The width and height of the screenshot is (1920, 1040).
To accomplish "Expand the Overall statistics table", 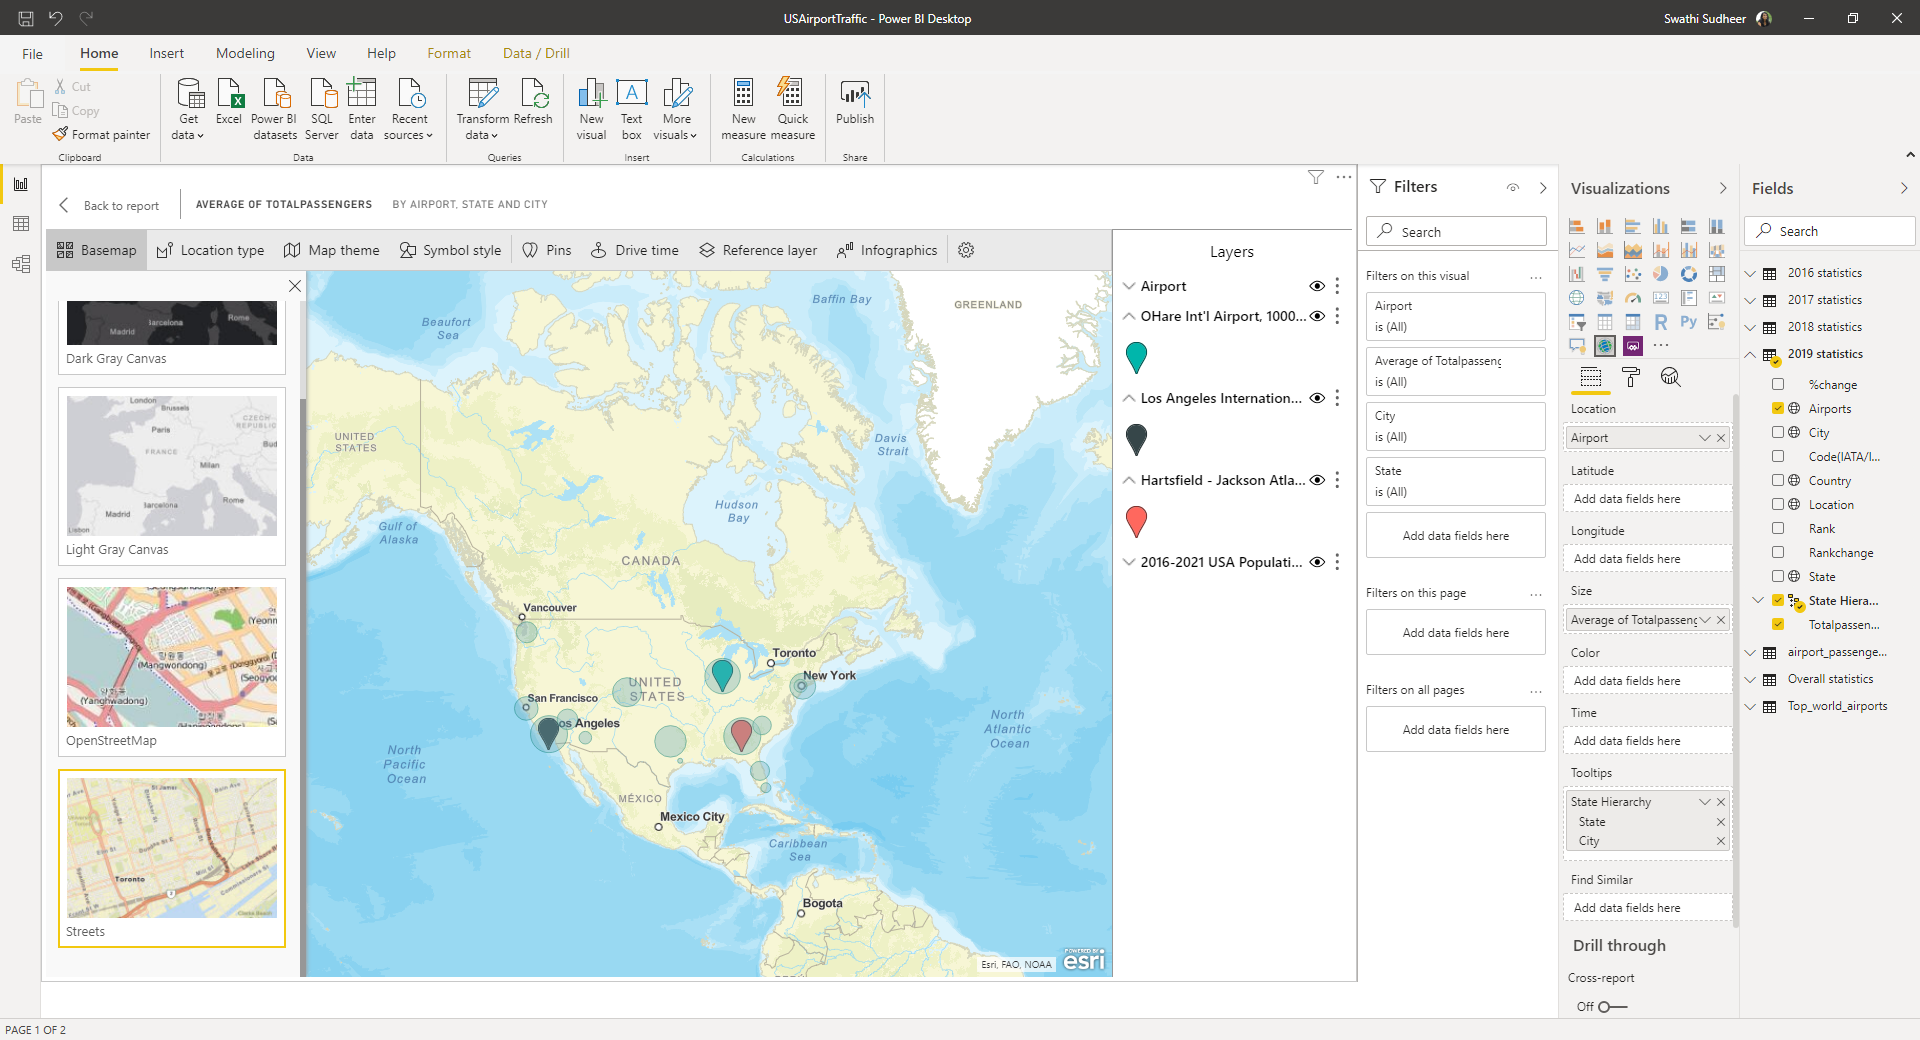I will pos(1751,679).
